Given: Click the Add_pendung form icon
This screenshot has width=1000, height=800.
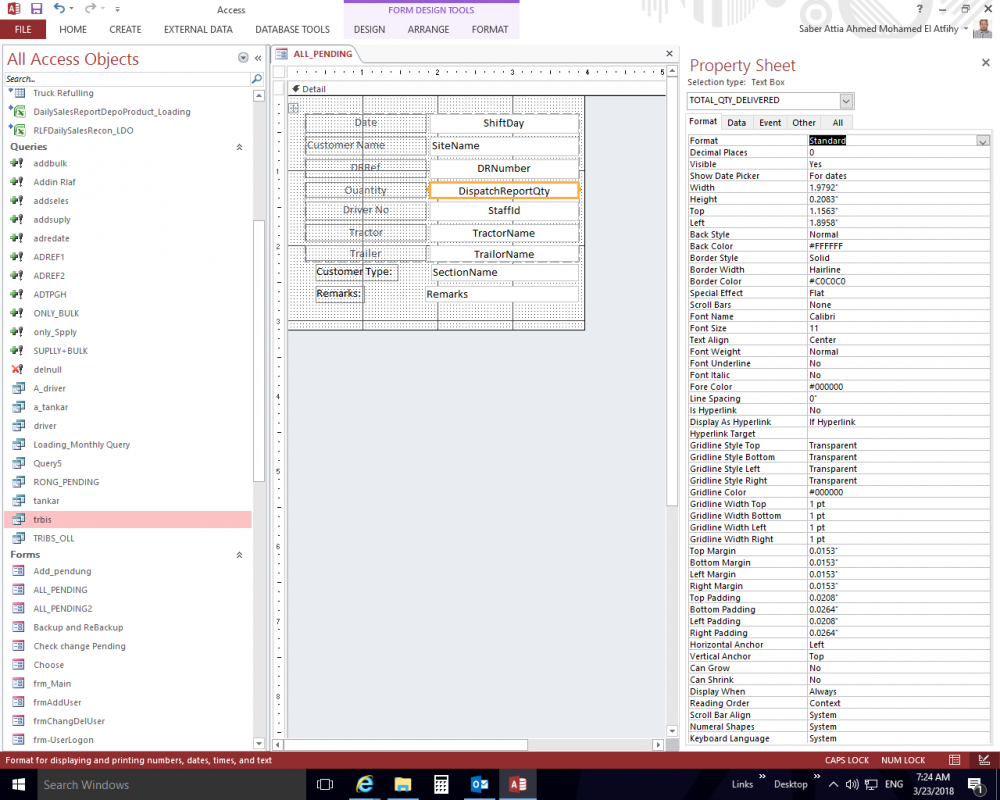Looking at the screenshot, I should (18, 571).
